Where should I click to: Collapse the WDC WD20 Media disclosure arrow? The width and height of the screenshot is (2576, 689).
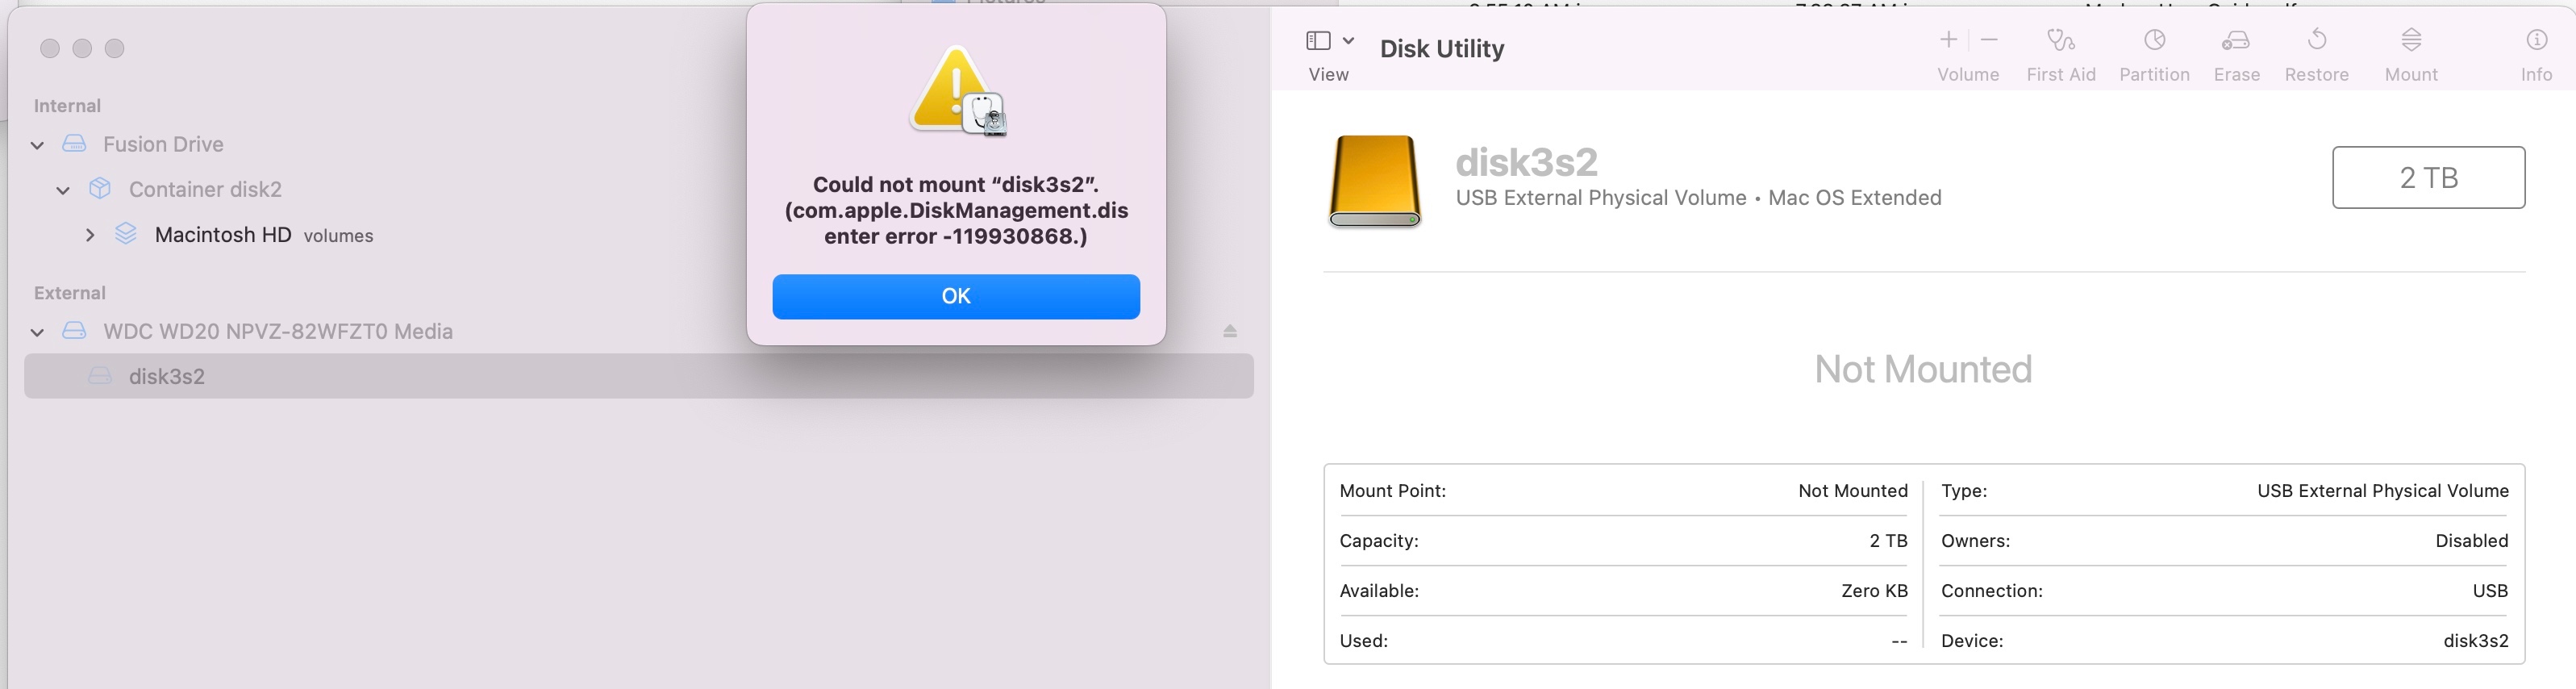37,332
